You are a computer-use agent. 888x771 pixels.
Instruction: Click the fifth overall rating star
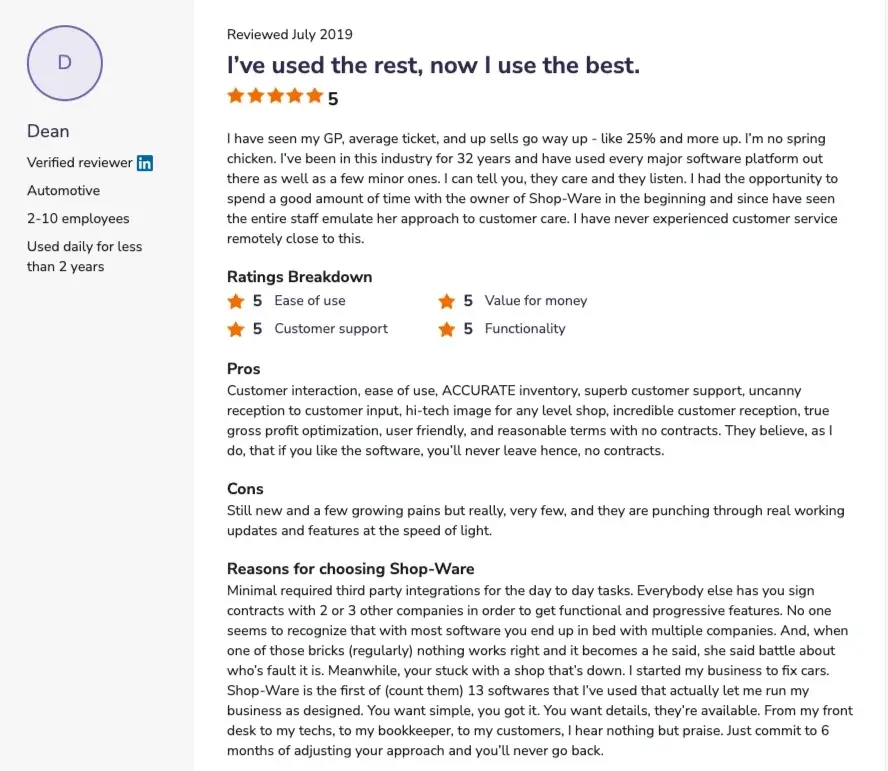click(x=314, y=97)
